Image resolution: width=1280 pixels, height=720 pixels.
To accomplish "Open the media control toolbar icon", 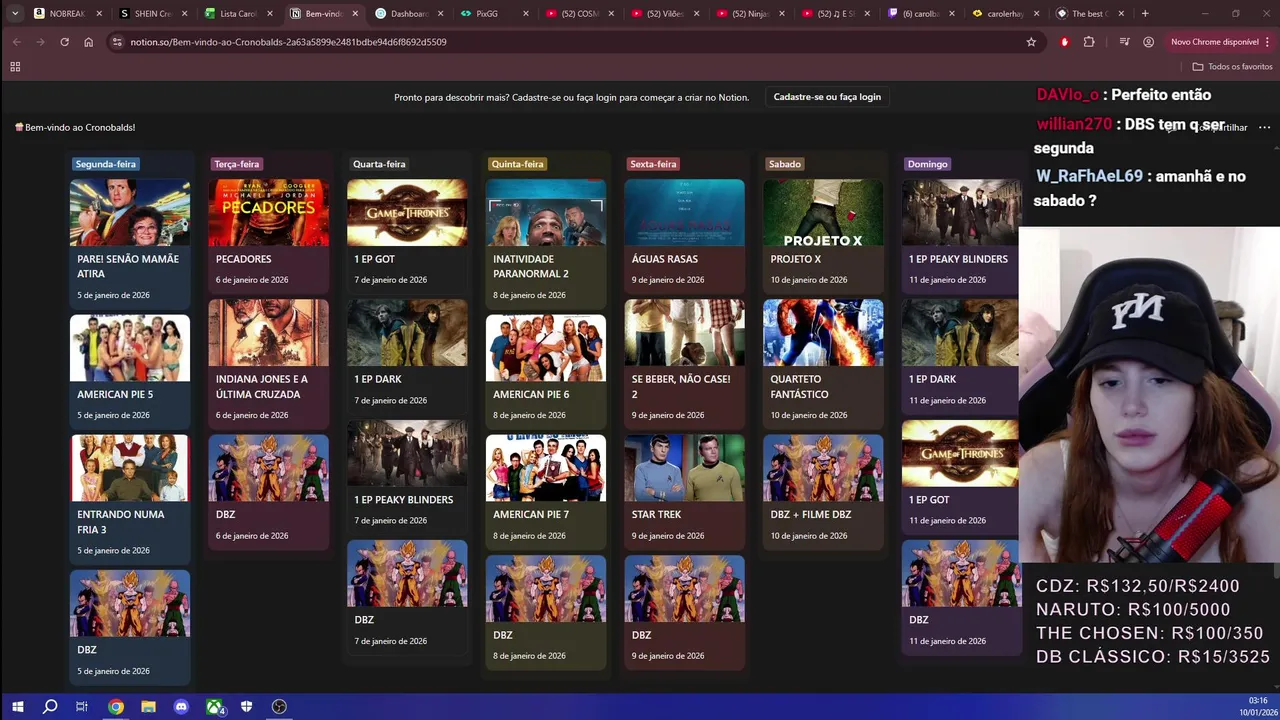I will (1124, 42).
